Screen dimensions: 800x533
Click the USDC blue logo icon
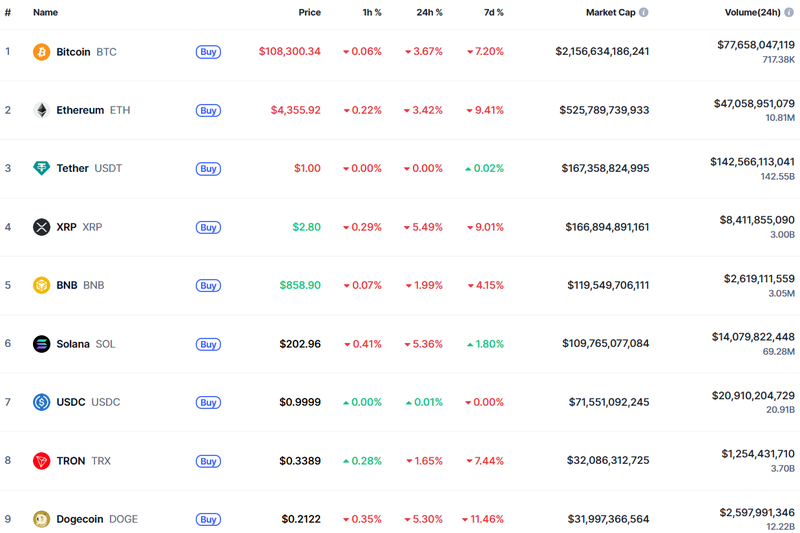(41, 402)
